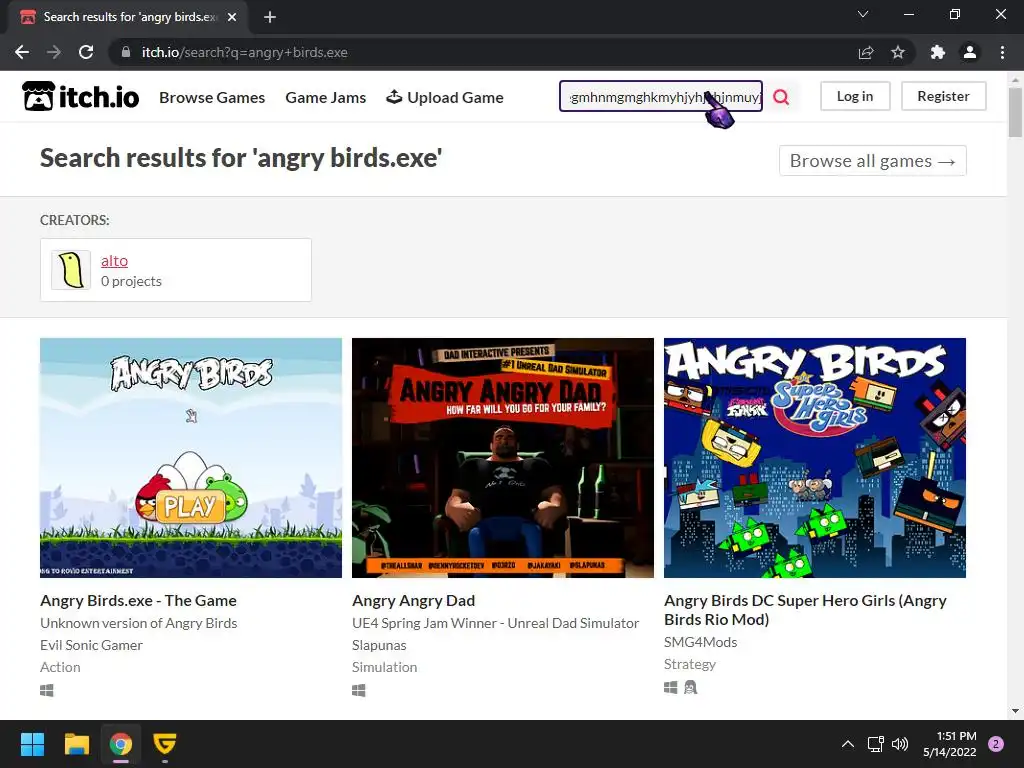The height and width of the screenshot is (768, 1024).
Task: Go back with the browser back arrow
Action: tap(22, 52)
